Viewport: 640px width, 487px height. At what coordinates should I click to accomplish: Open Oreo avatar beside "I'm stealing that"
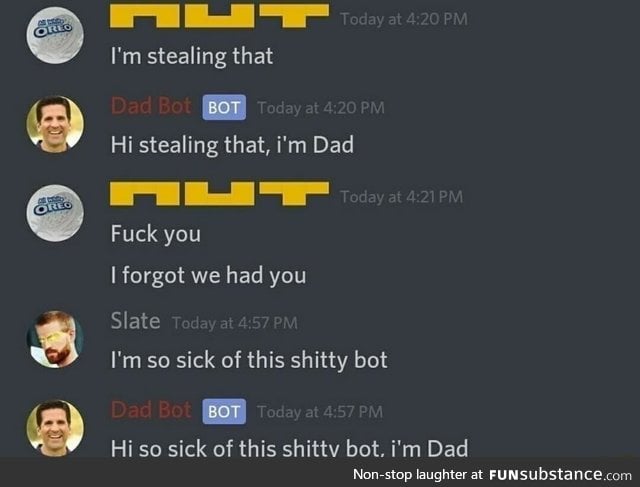tap(55, 35)
